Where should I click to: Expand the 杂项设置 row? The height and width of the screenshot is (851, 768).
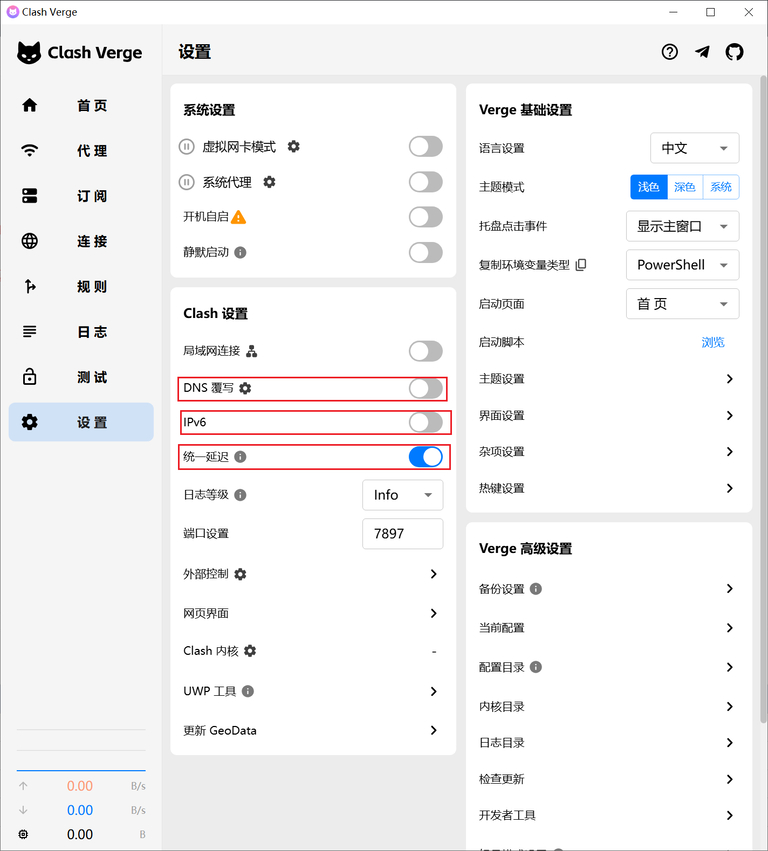click(x=609, y=452)
